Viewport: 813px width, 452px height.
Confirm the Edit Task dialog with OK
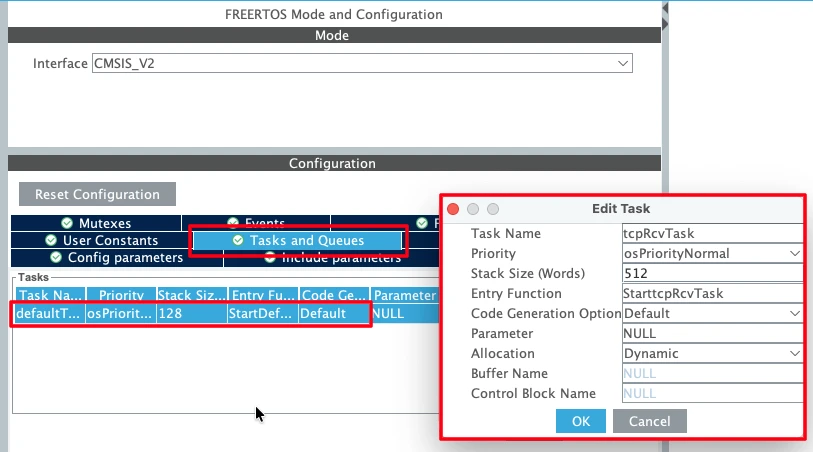pos(581,421)
